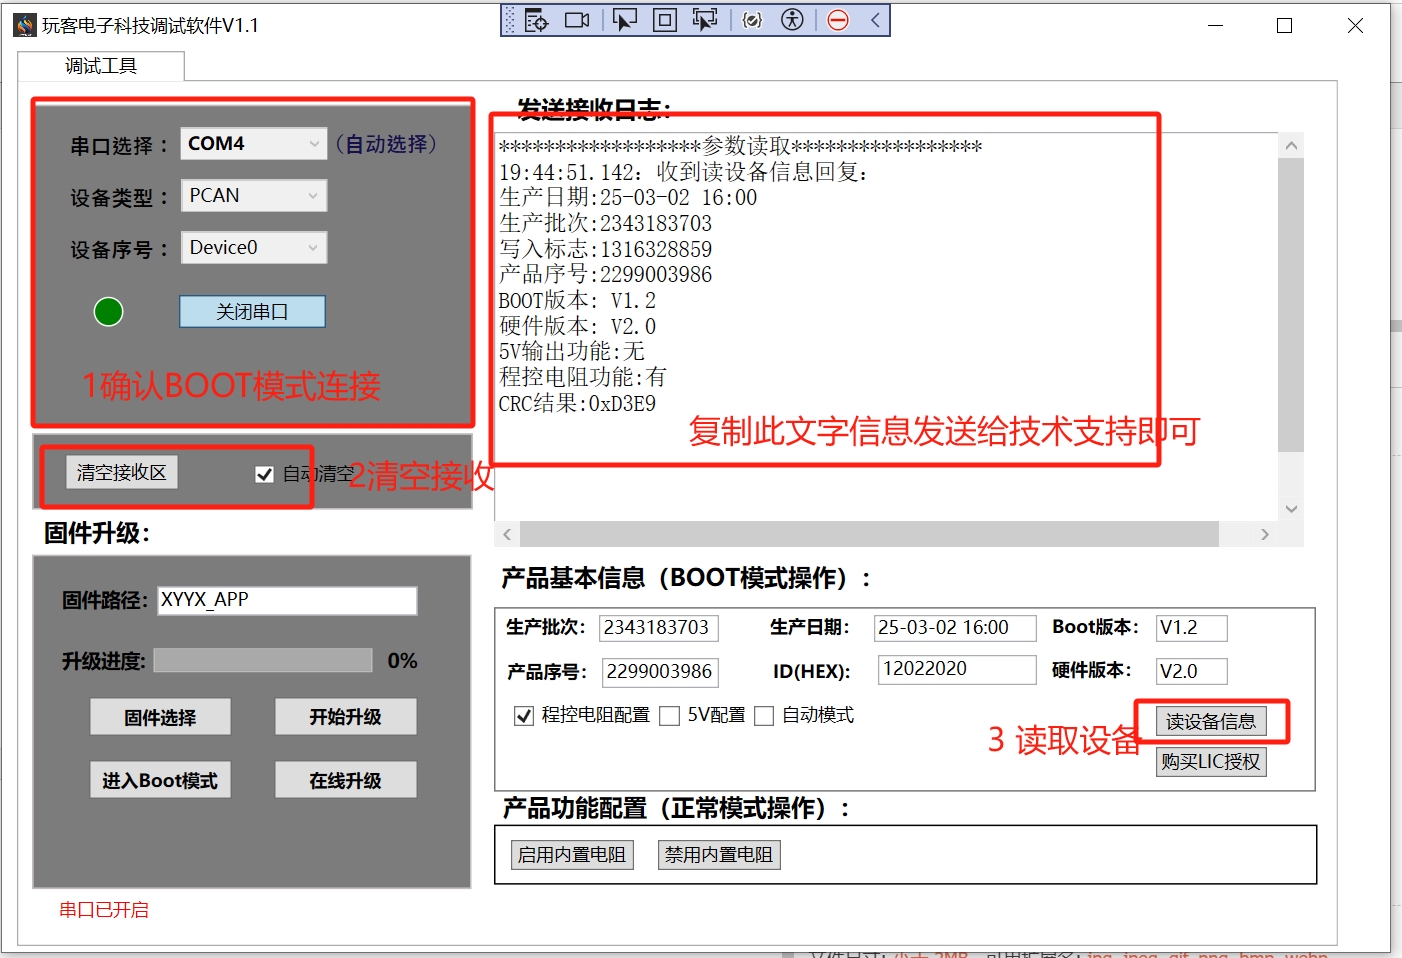This screenshot has width=1402, height=958.
Task: Open the 串口选择 COM4 dropdown
Action: [254, 144]
